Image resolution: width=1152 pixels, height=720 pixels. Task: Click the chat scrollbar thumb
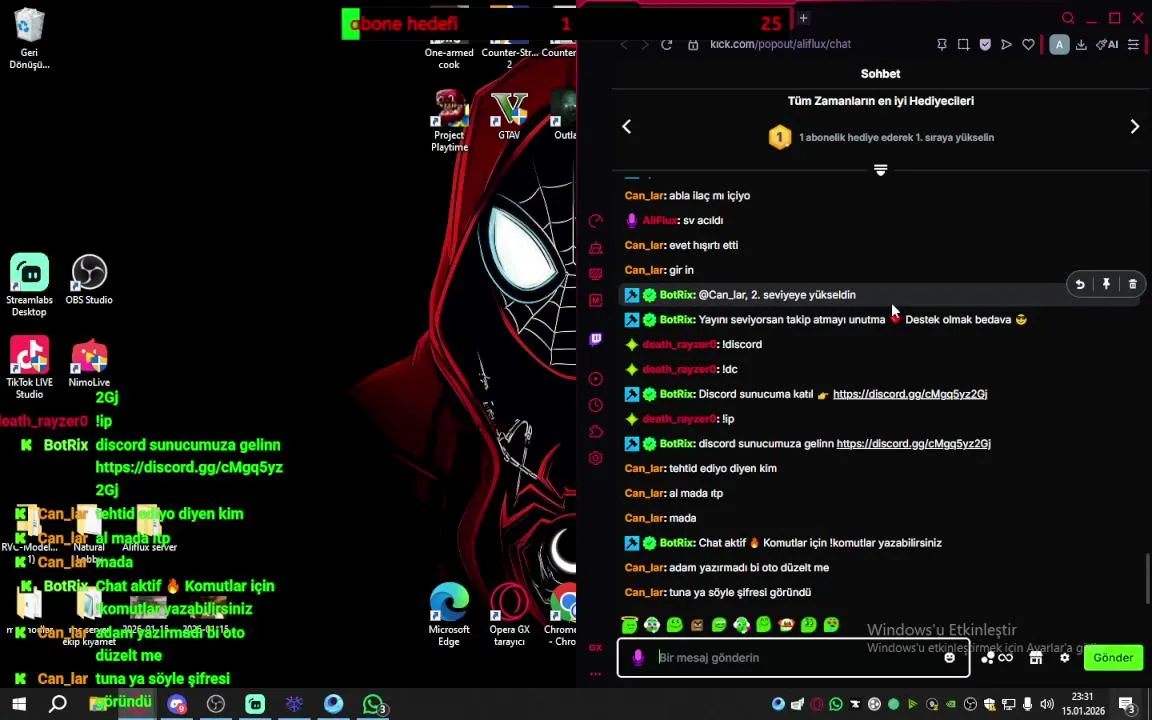click(1147, 579)
